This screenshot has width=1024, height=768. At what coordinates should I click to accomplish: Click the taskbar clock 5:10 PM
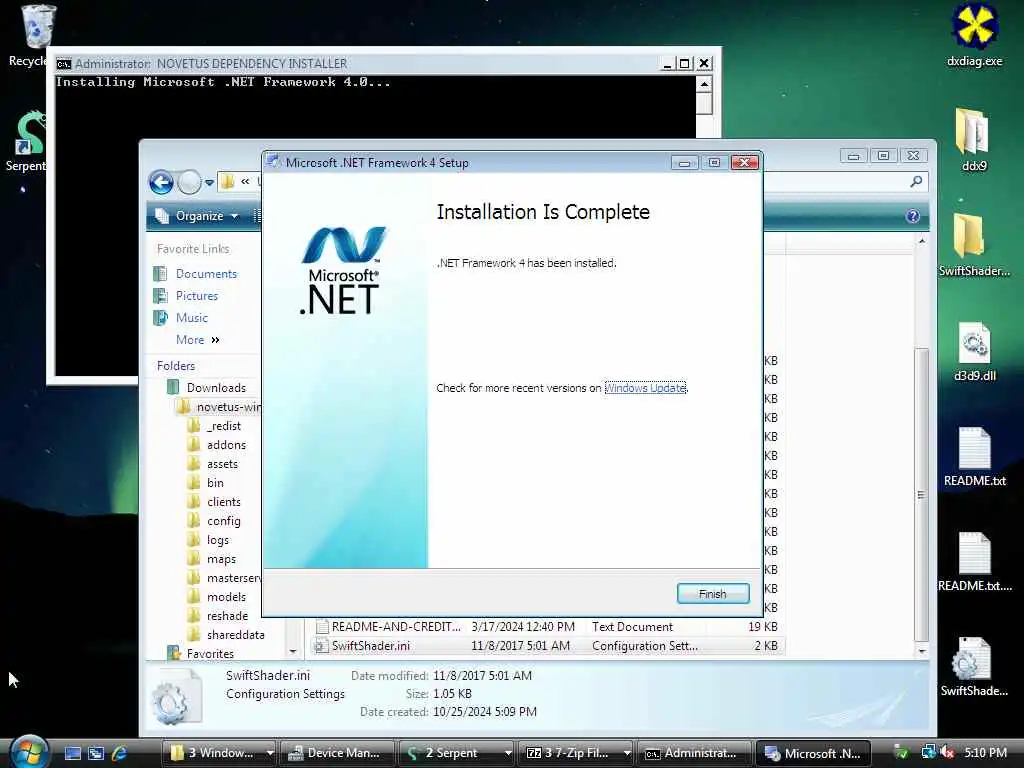(x=986, y=753)
